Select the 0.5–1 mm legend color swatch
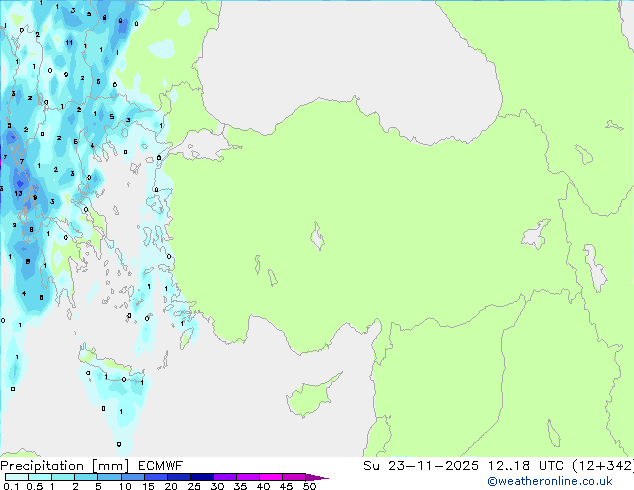The image size is (634, 490). coord(40,477)
